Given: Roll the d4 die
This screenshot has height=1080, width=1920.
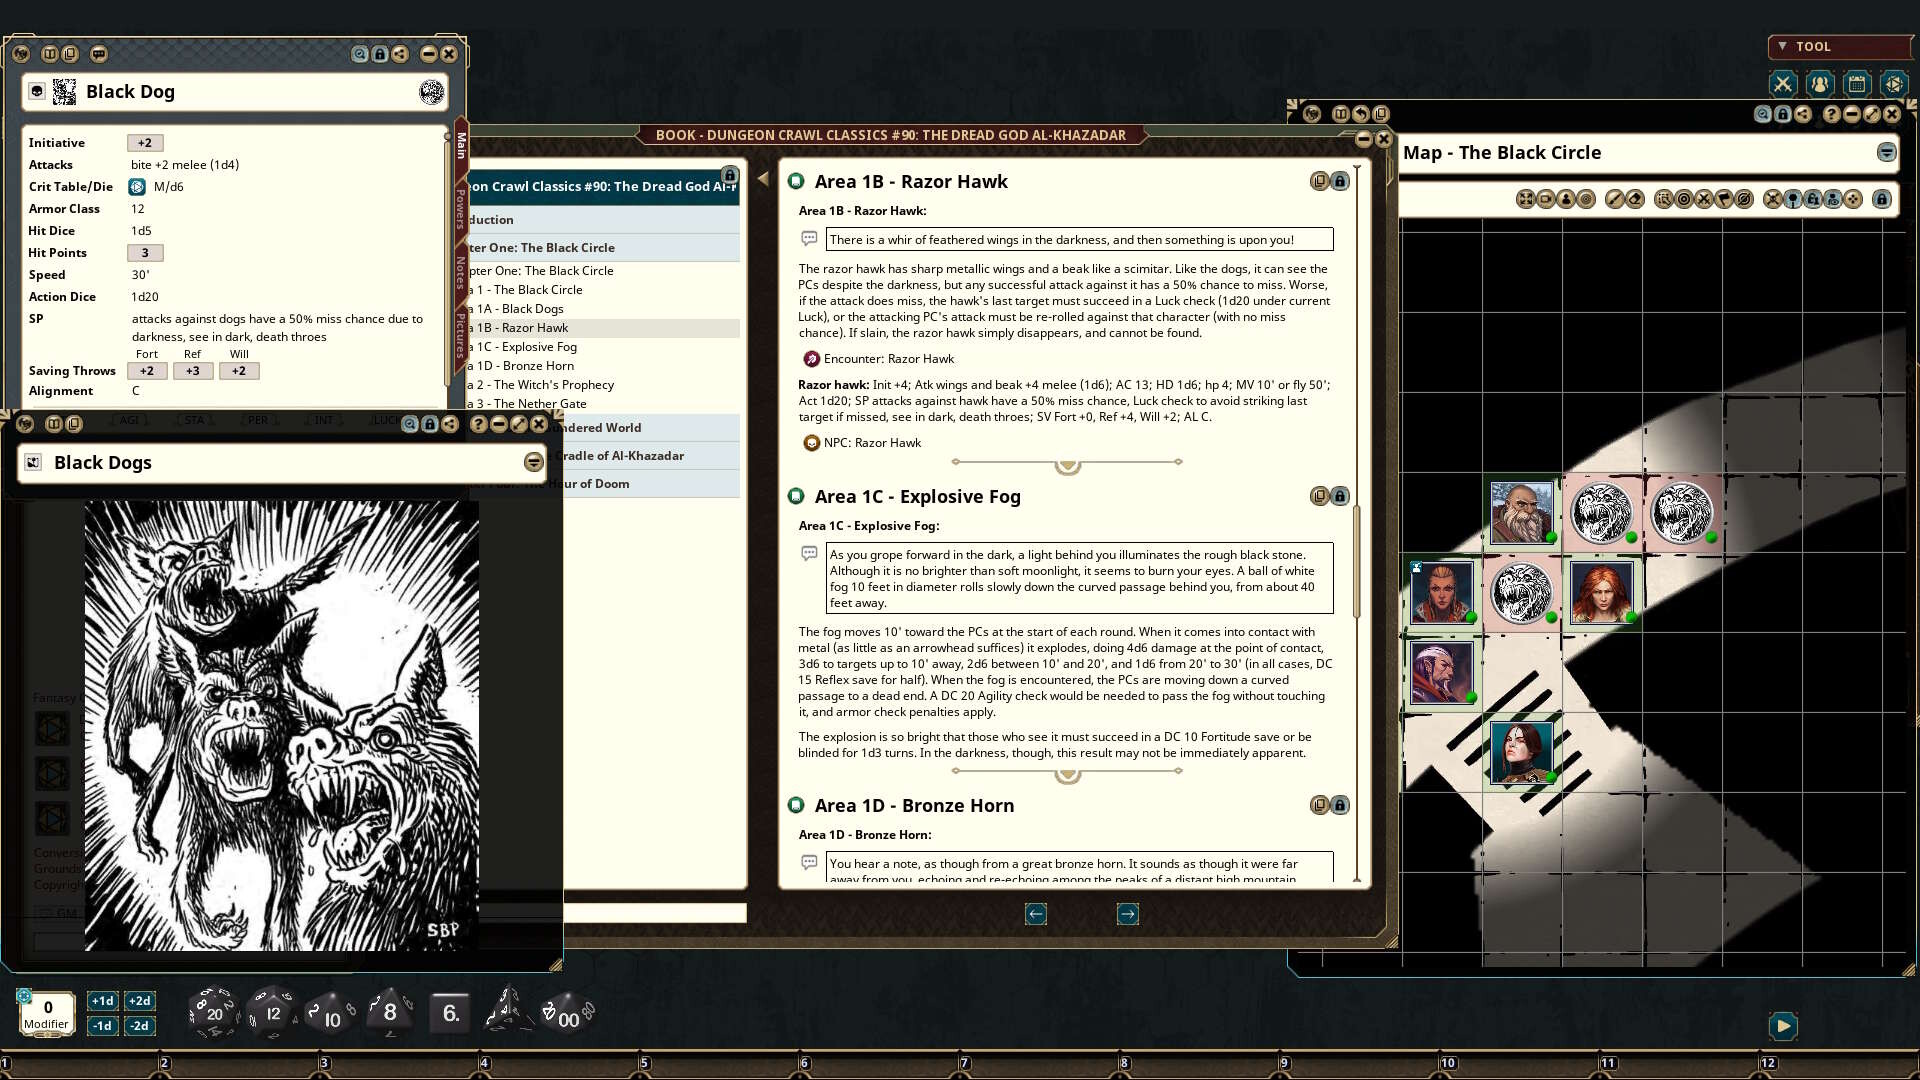Looking at the screenshot, I should 509,1010.
